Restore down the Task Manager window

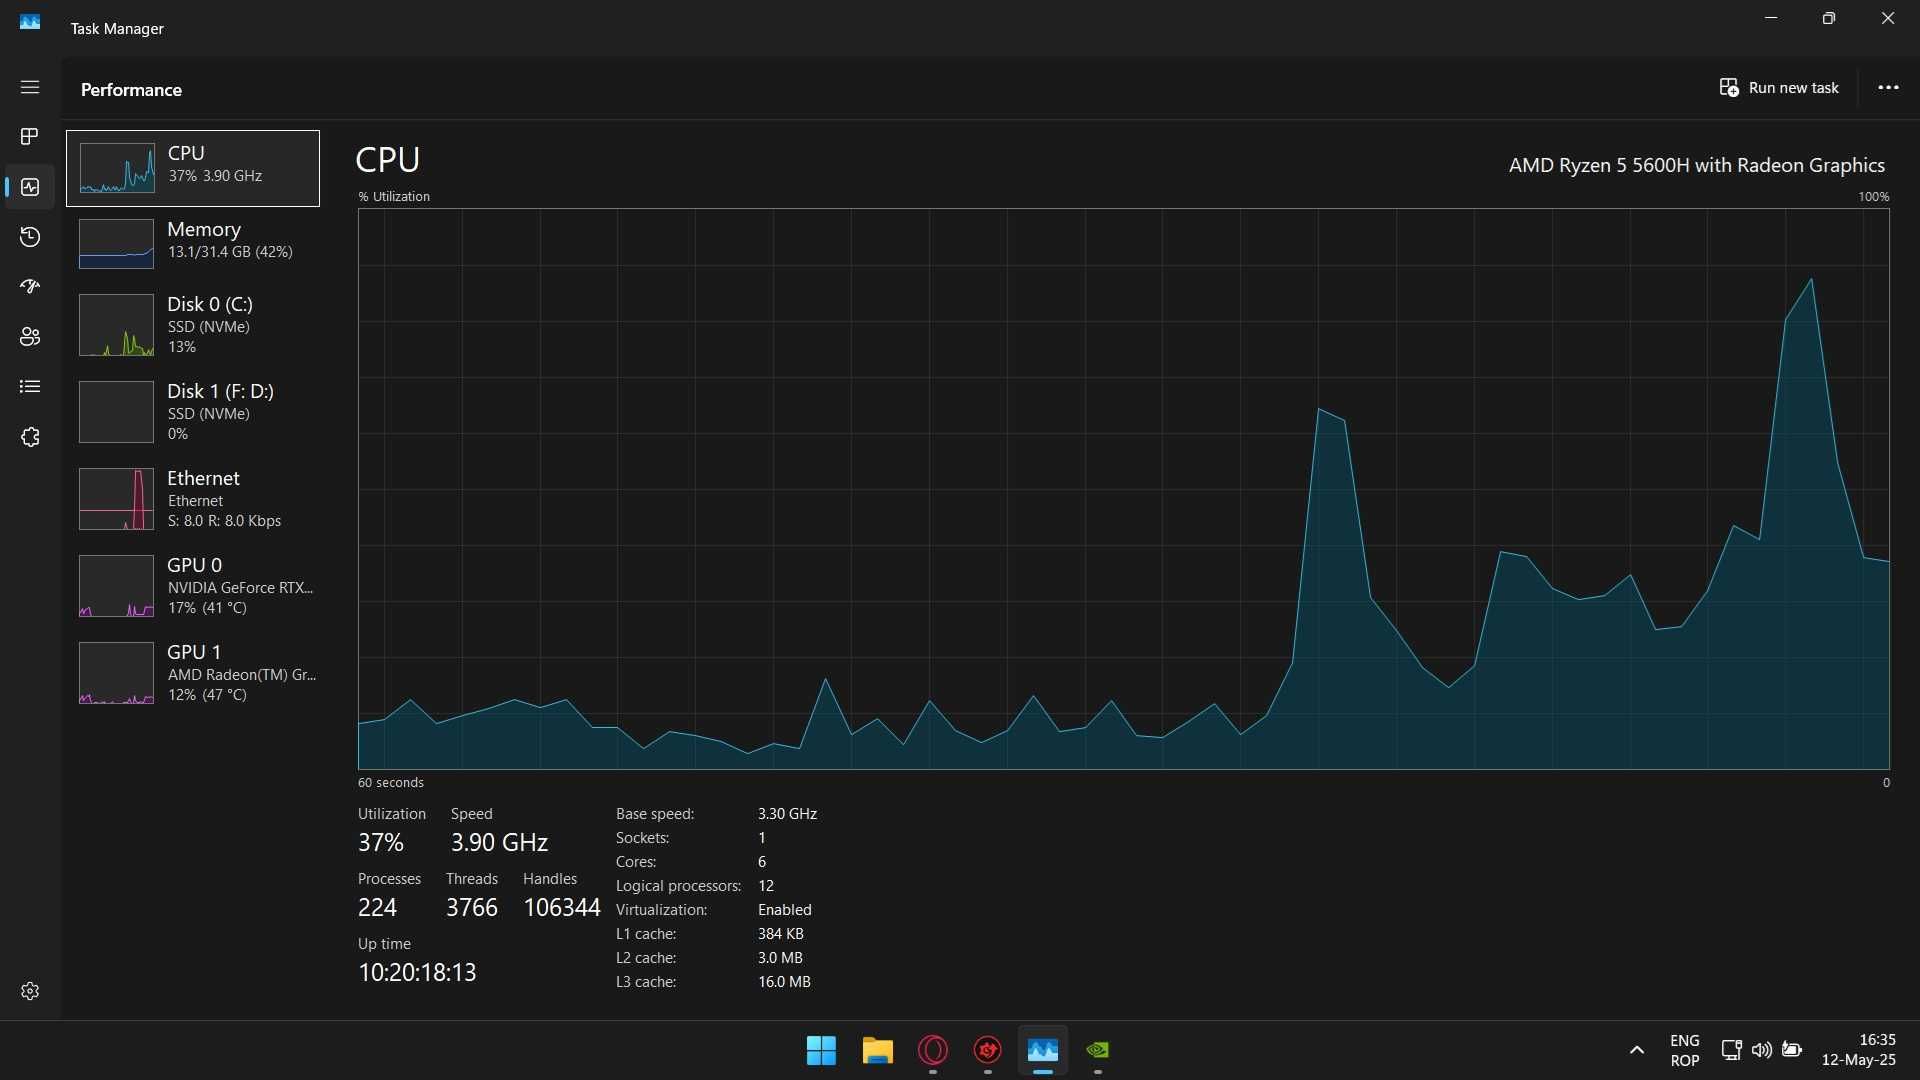1829,18
